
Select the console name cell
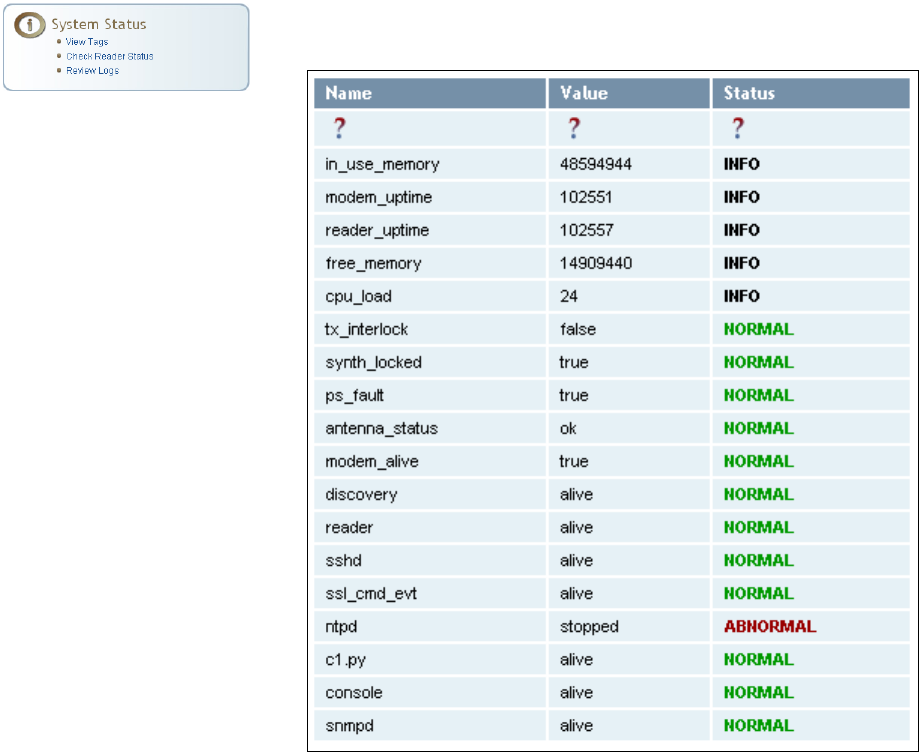coord(430,692)
